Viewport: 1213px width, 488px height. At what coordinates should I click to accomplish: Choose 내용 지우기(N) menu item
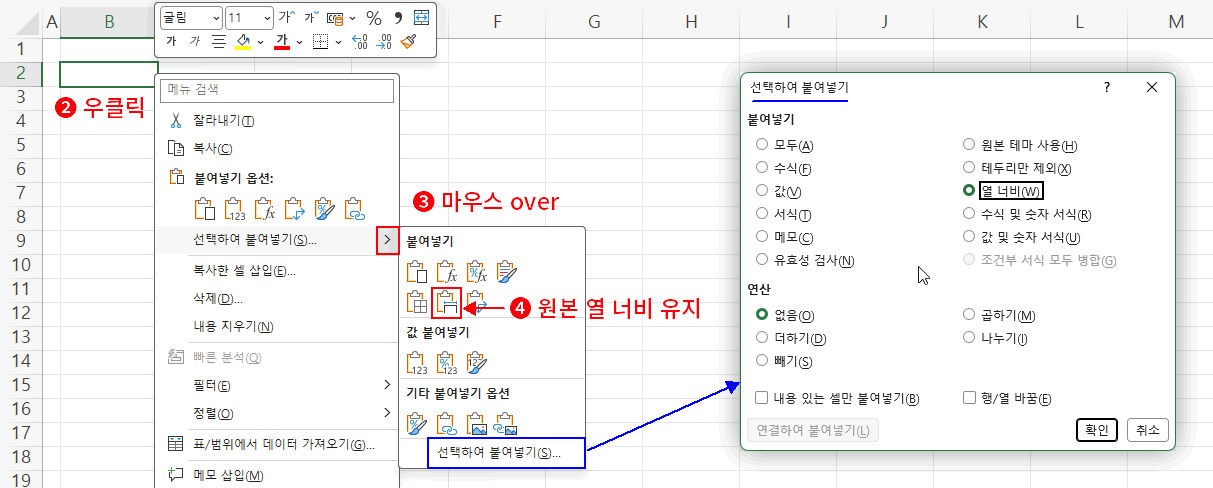coord(277,326)
